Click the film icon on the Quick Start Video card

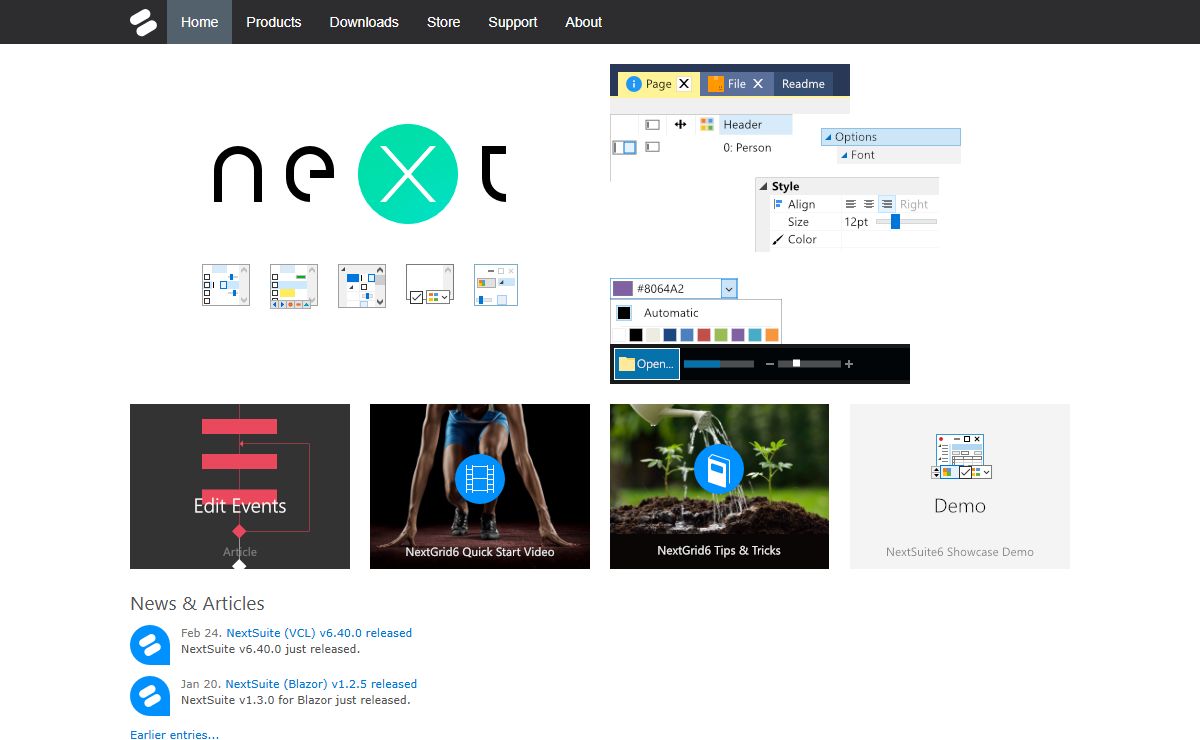(480, 478)
